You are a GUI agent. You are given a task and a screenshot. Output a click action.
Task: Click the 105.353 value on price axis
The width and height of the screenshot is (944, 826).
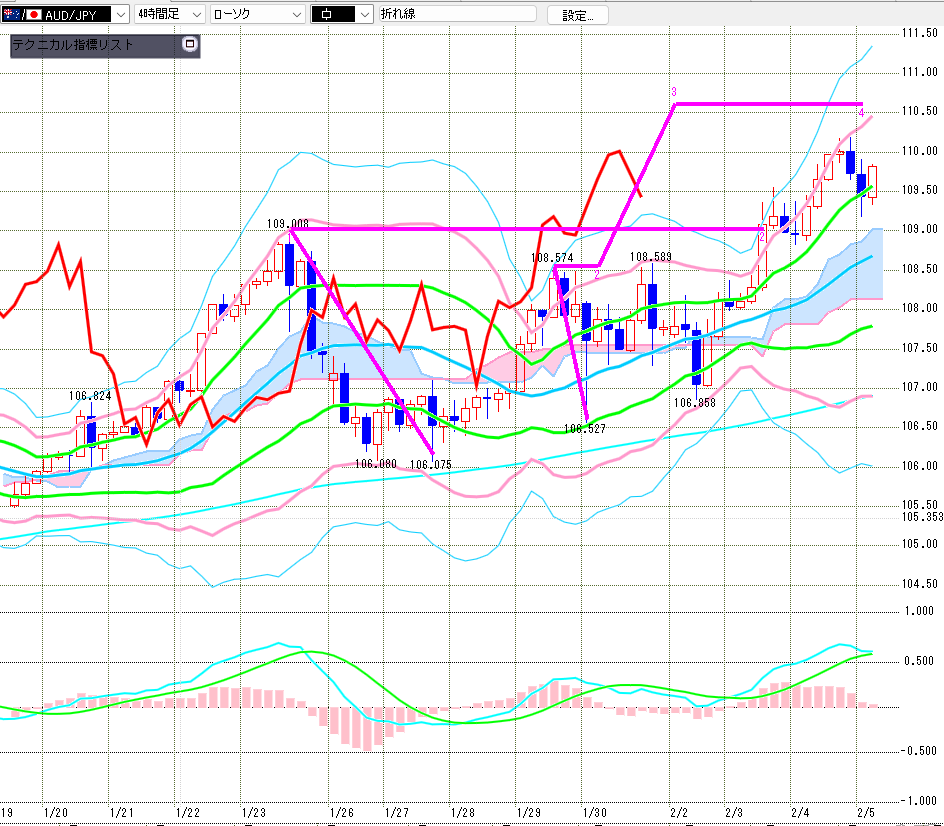coord(921,517)
